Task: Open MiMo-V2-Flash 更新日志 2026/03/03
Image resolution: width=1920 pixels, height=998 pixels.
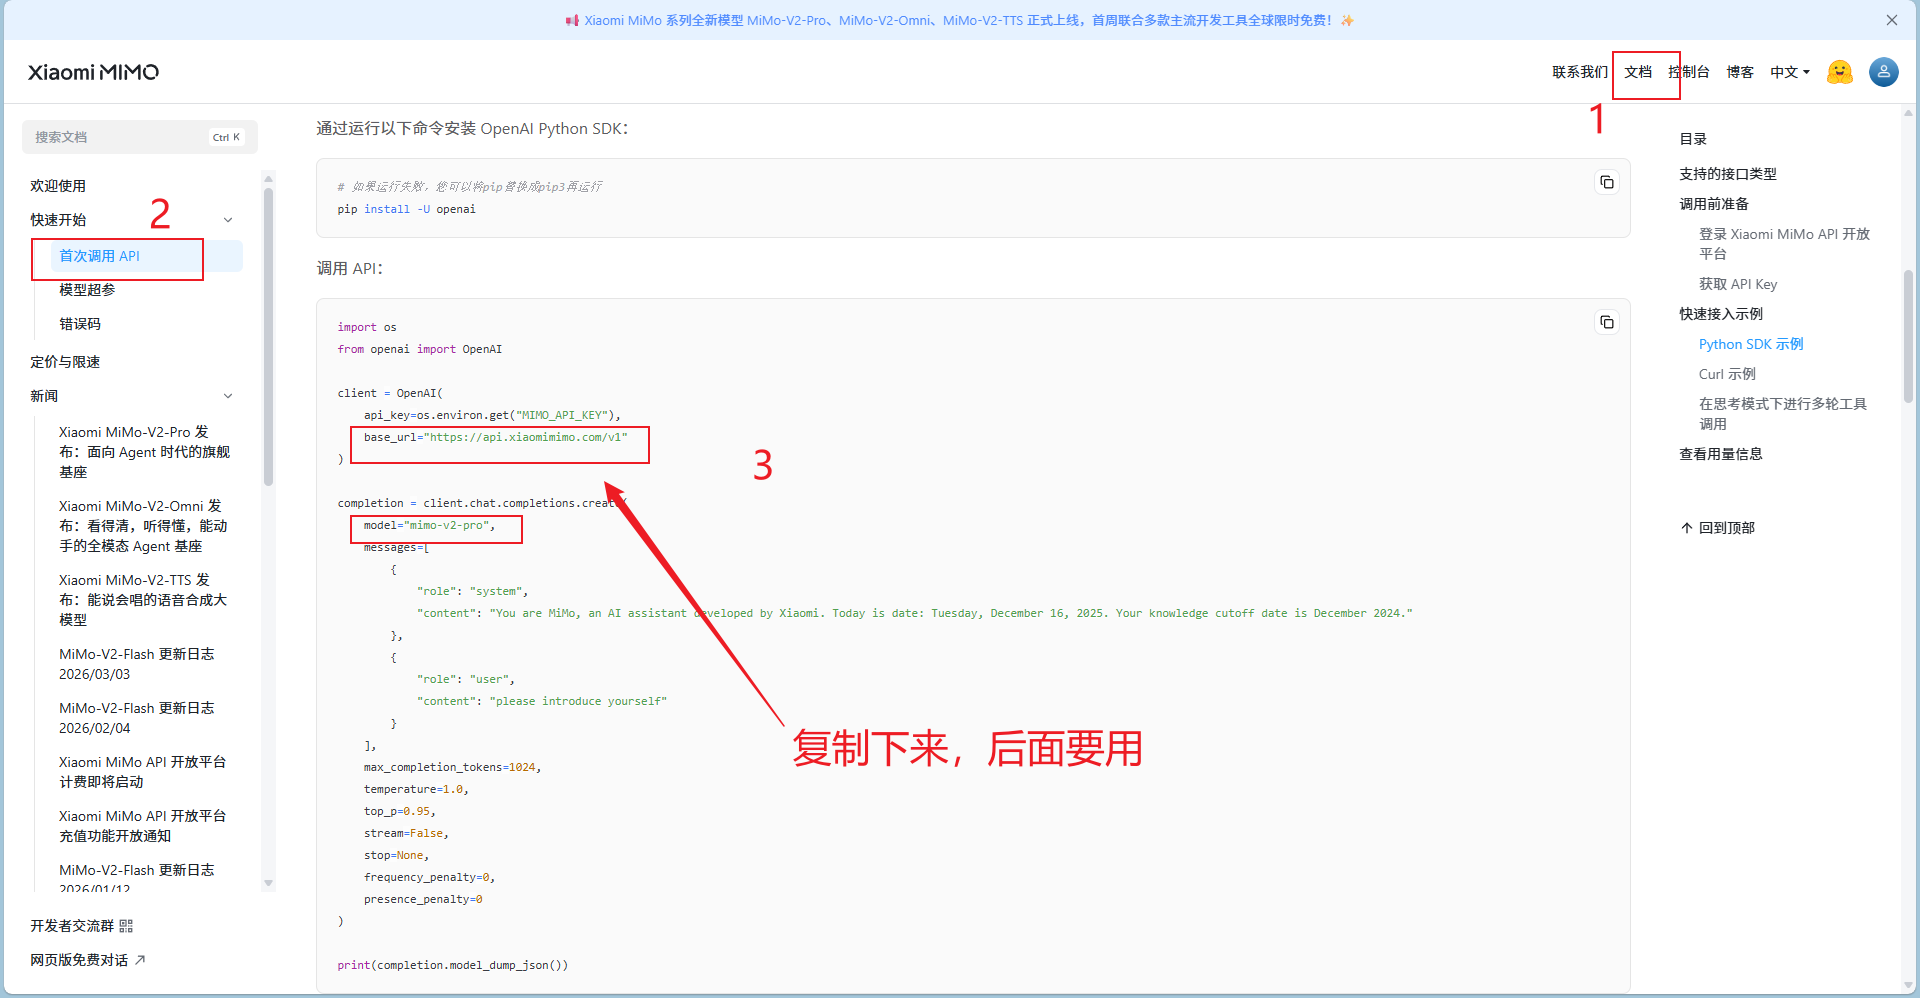Action: tap(137, 664)
